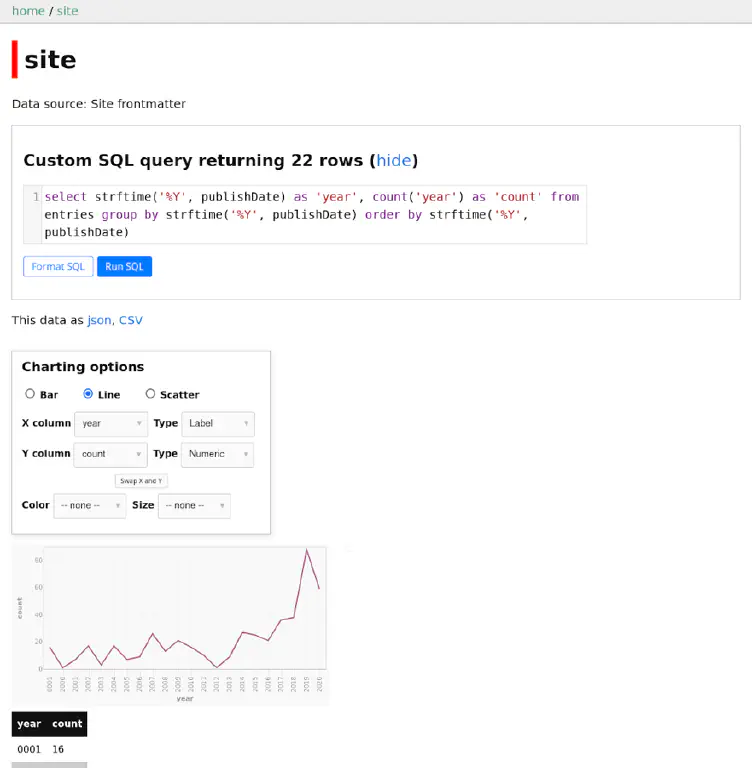Click the year column header
This screenshot has height=768, width=752.
coord(29,724)
